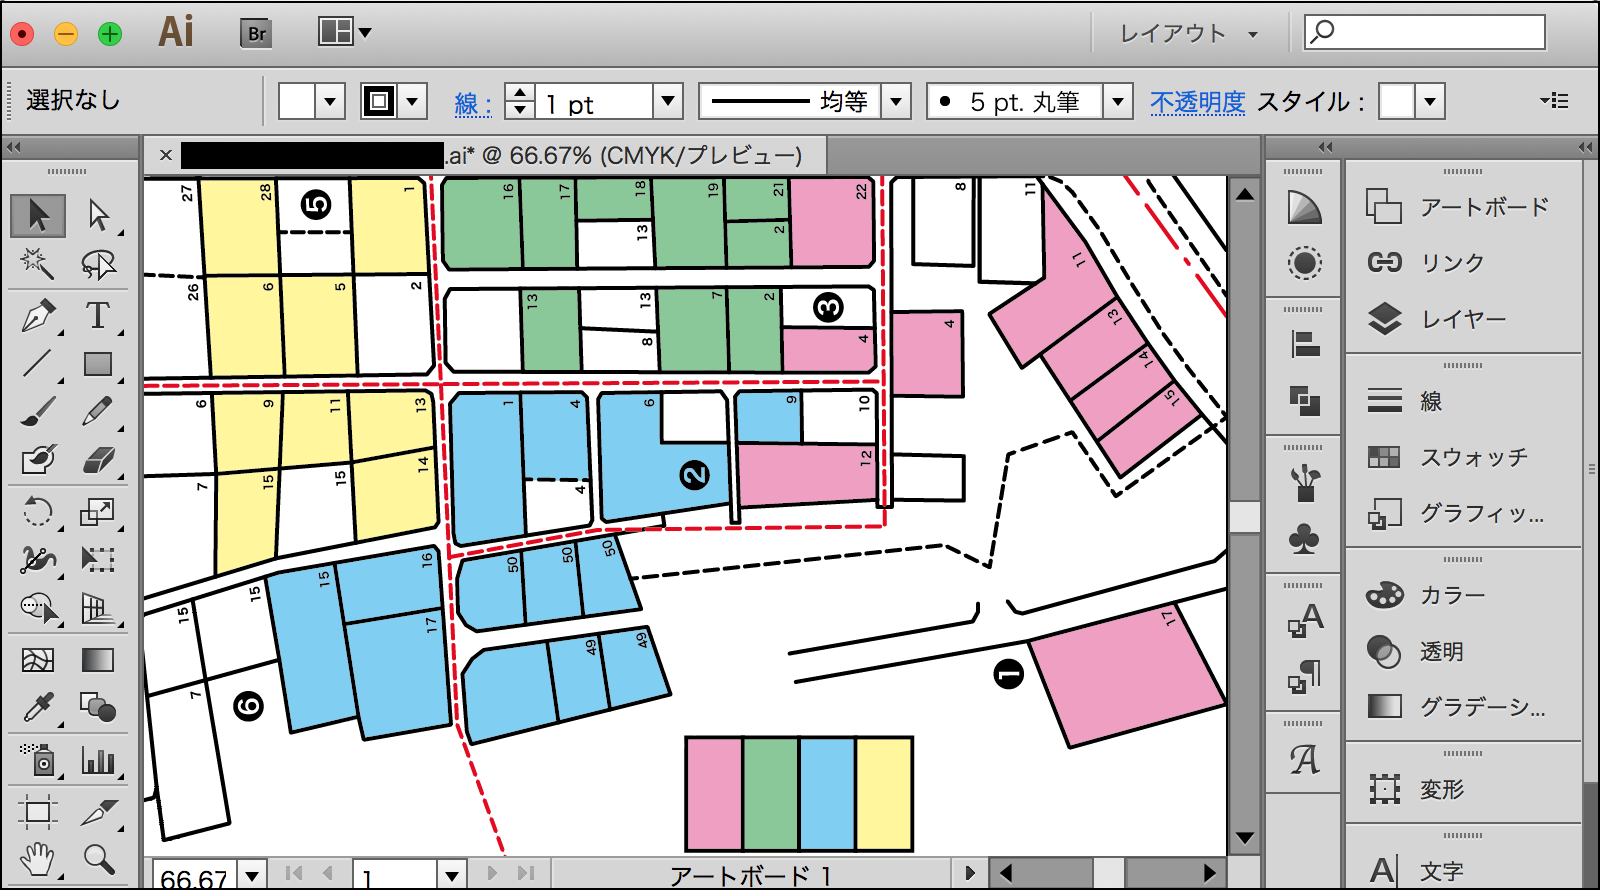Open the 5 pt. 丸筆 brush dropdown
The height and width of the screenshot is (890, 1600).
1117,101
